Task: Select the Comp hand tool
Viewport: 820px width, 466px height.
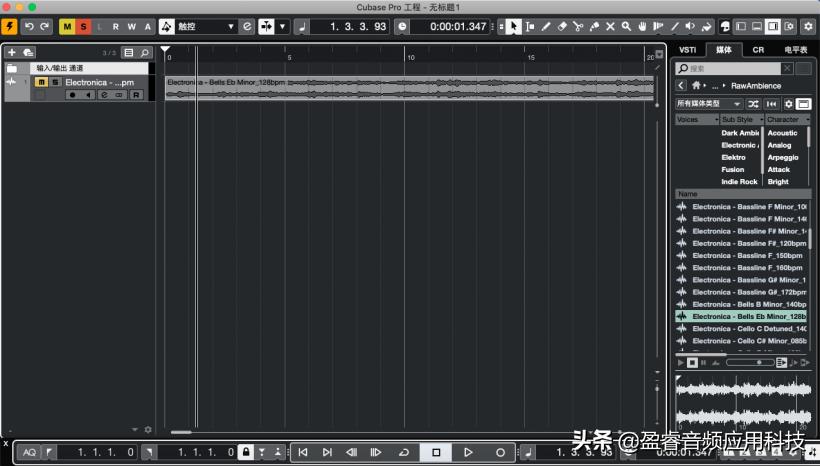Action: coord(642,27)
